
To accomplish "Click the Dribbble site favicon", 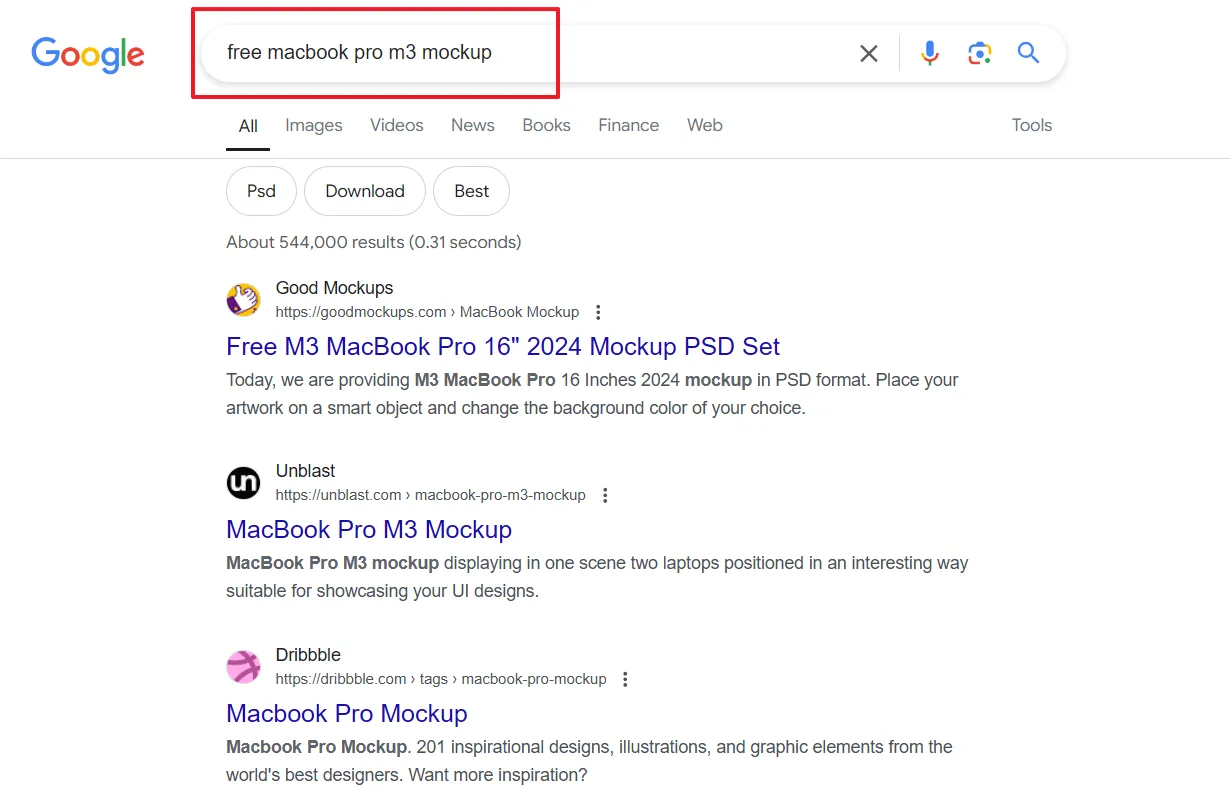I will (x=243, y=667).
